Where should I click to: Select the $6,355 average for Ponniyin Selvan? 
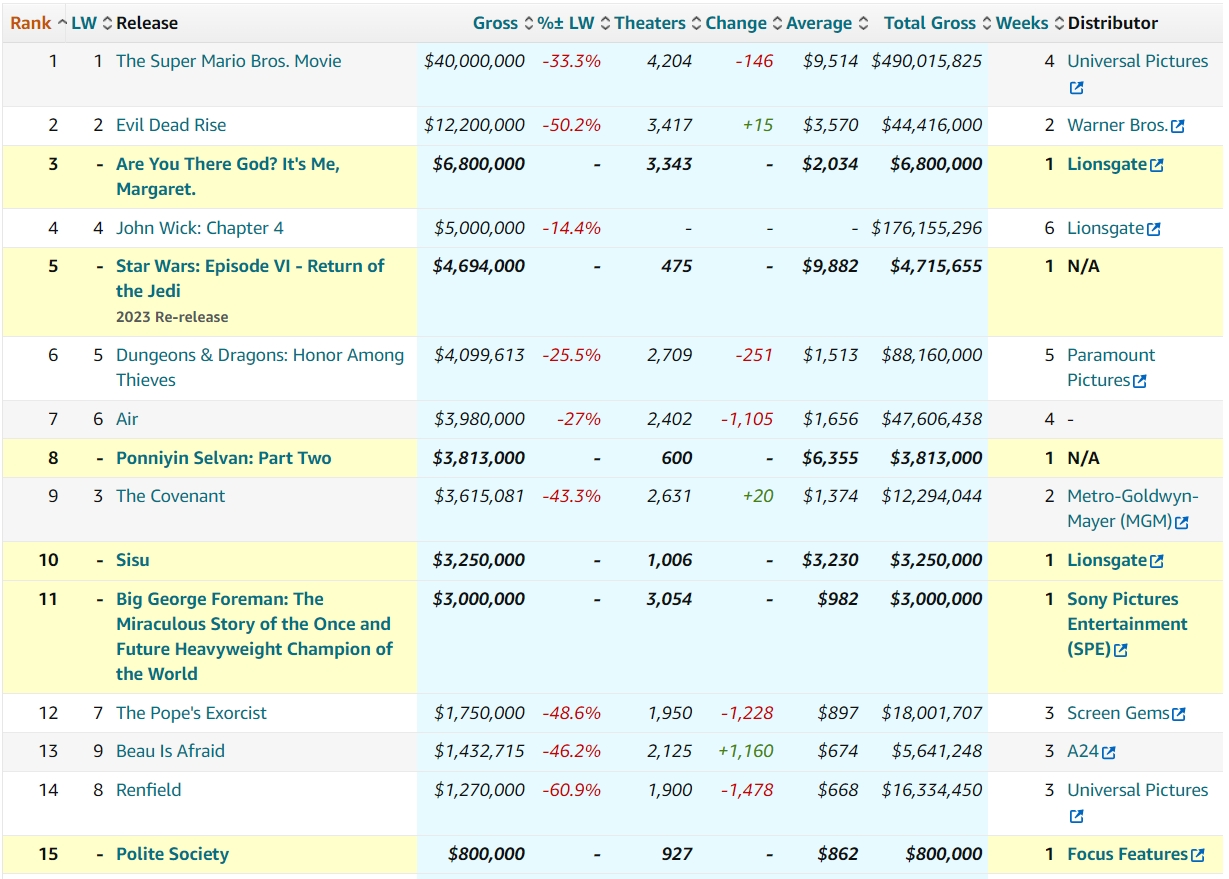[x=830, y=458]
